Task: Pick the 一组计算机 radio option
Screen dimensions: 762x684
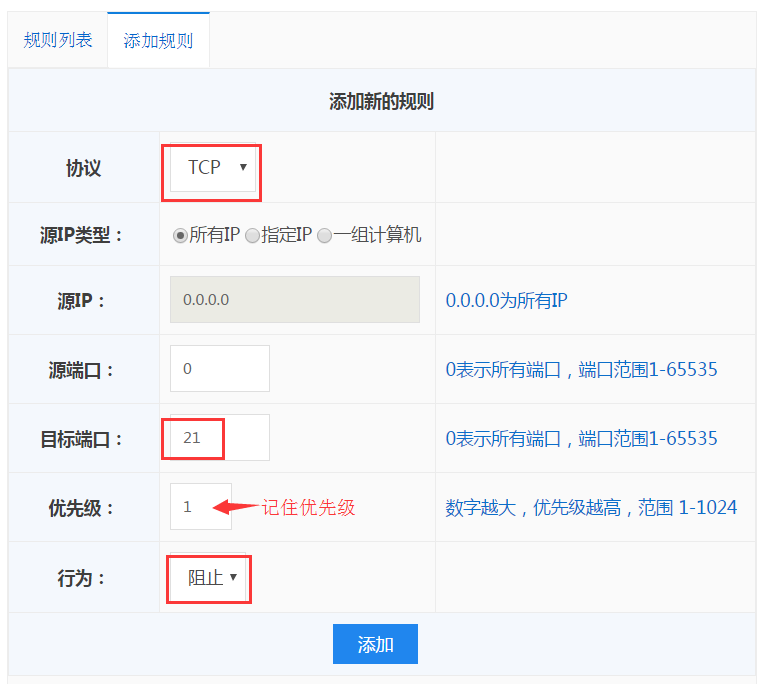Action: [324, 236]
